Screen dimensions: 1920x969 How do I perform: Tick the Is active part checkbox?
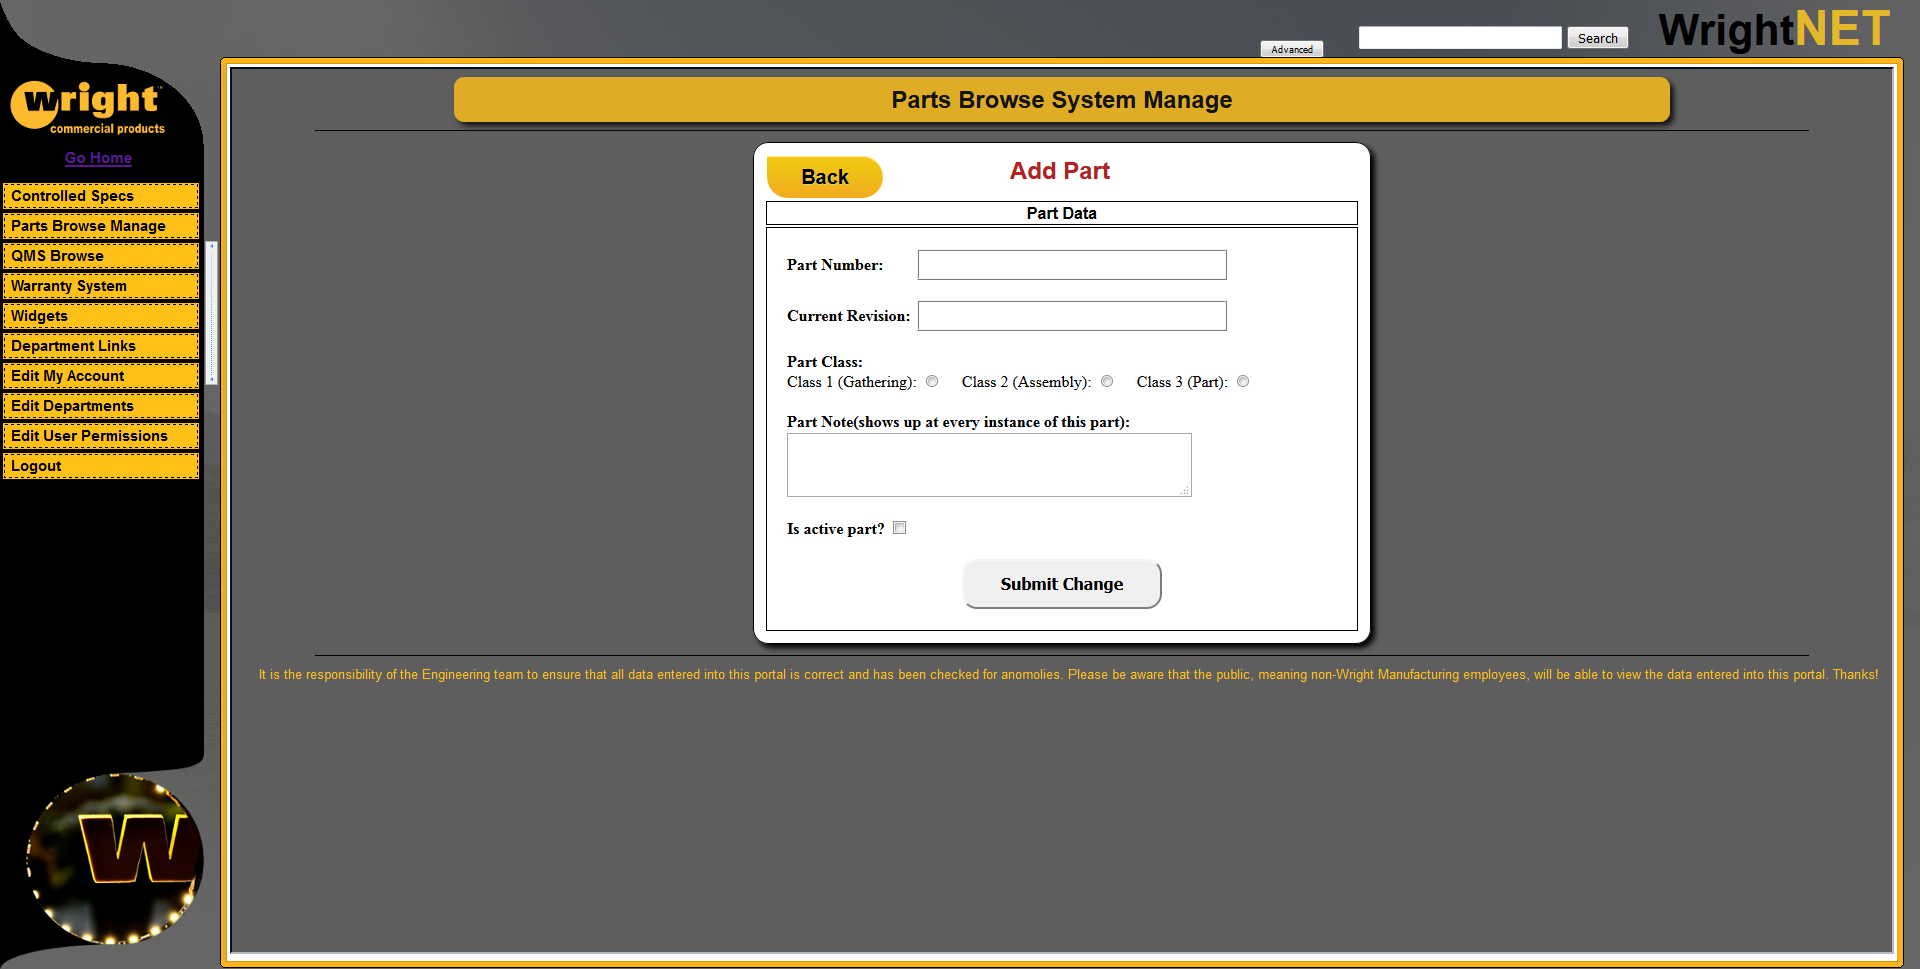[900, 528]
